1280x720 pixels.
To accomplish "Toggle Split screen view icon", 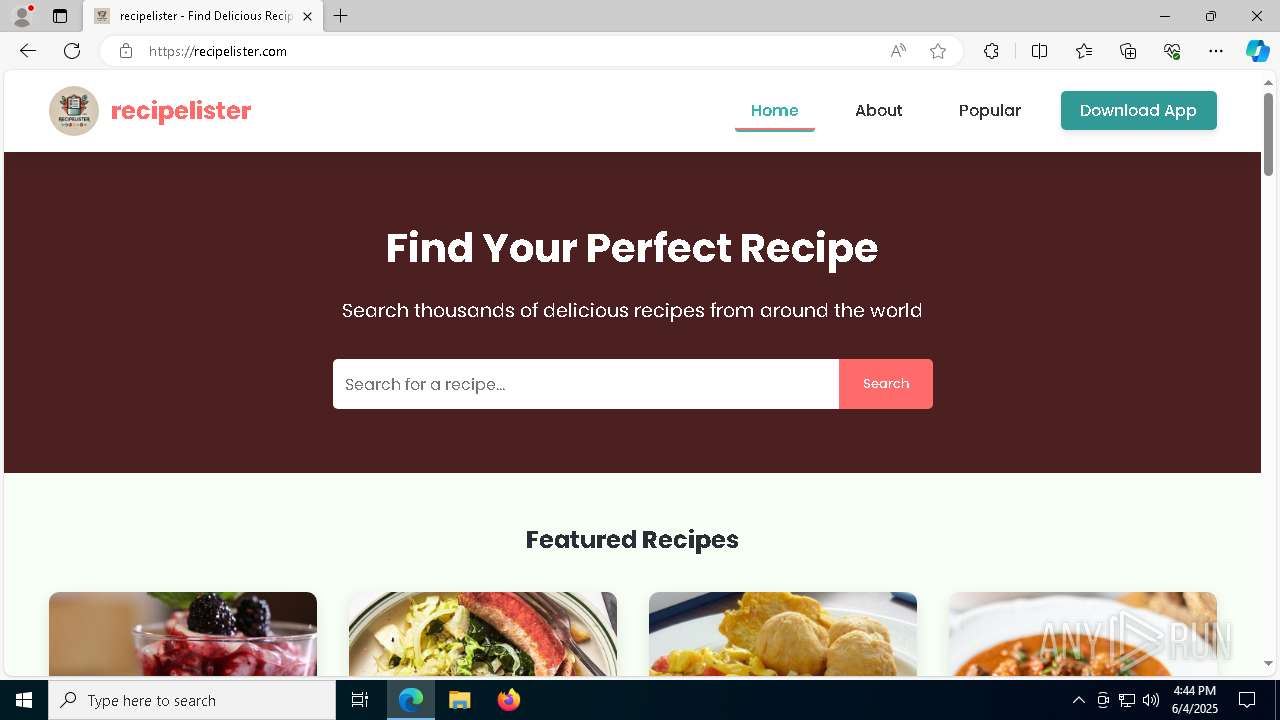I will click(1039, 51).
